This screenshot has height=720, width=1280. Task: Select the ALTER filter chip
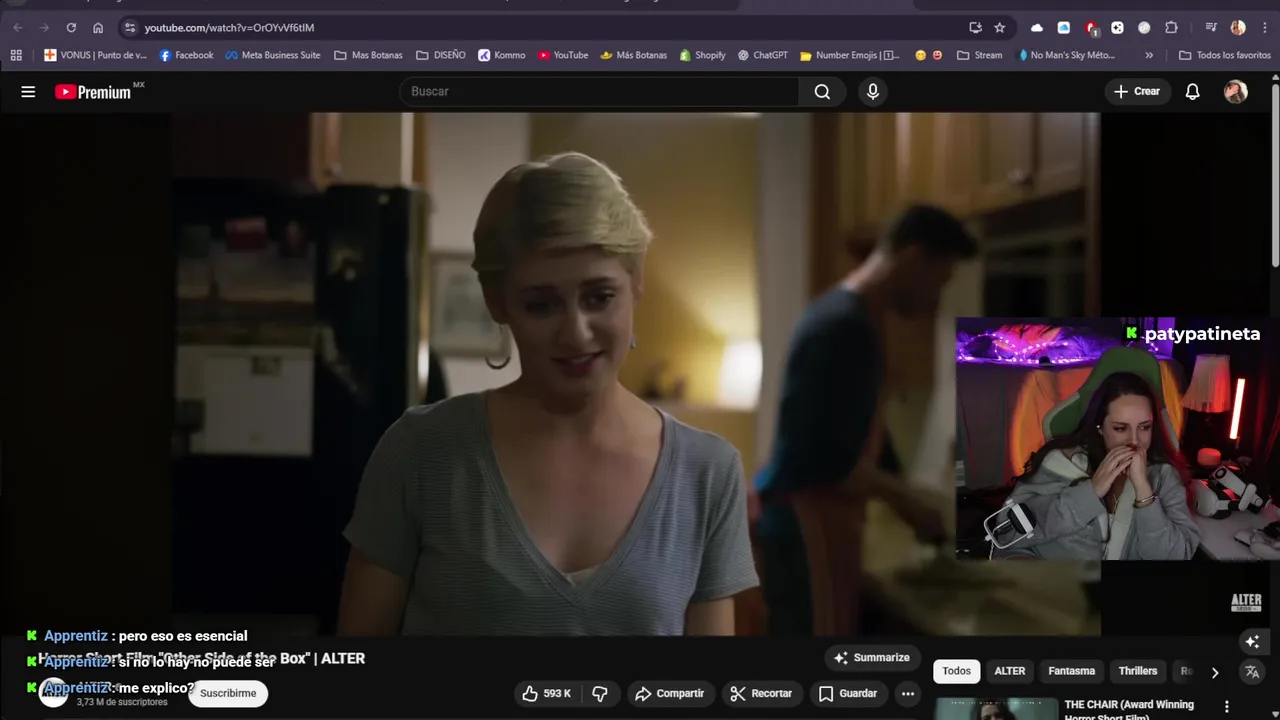pyautogui.click(x=1009, y=671)
